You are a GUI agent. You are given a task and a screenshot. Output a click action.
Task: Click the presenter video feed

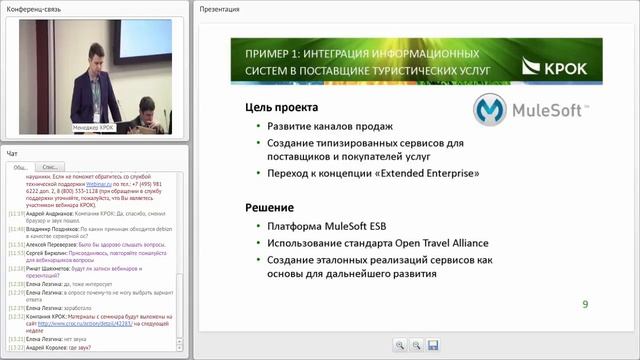(x=96, y=77)
